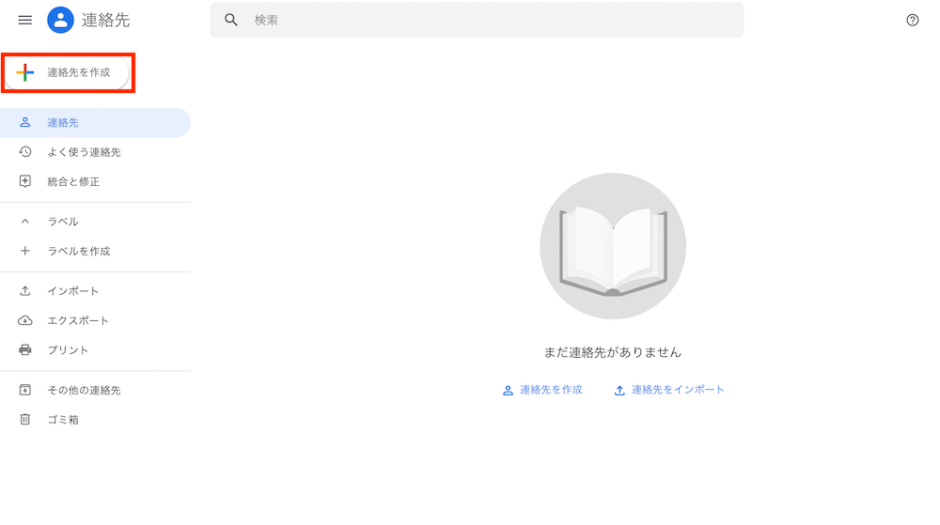940x525 pixels.
Task: Click the printer icon beside プリント
Action: (26, 350)
